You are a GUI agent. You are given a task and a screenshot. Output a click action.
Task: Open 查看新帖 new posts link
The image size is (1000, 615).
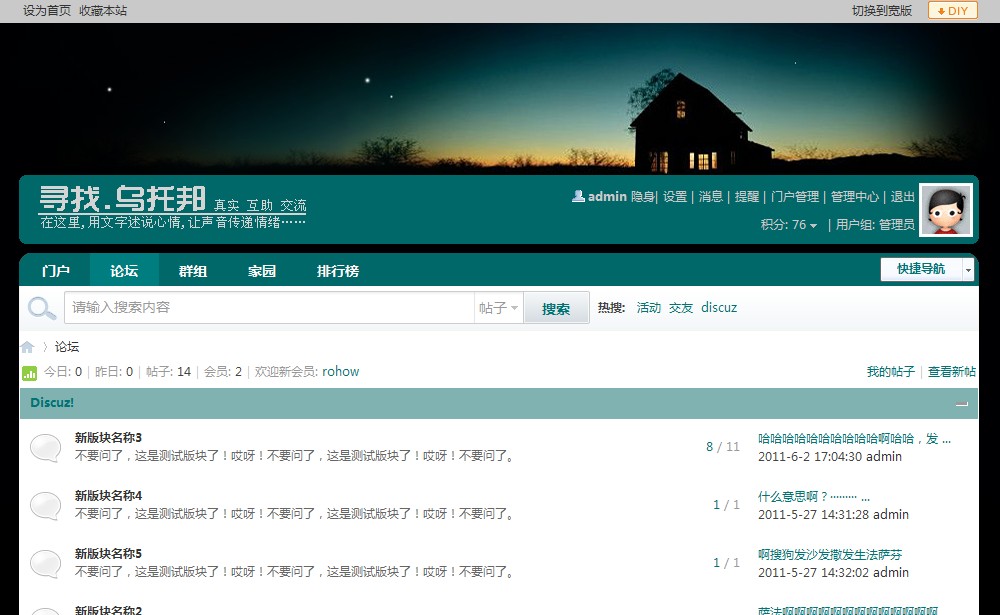click(952, 371)
